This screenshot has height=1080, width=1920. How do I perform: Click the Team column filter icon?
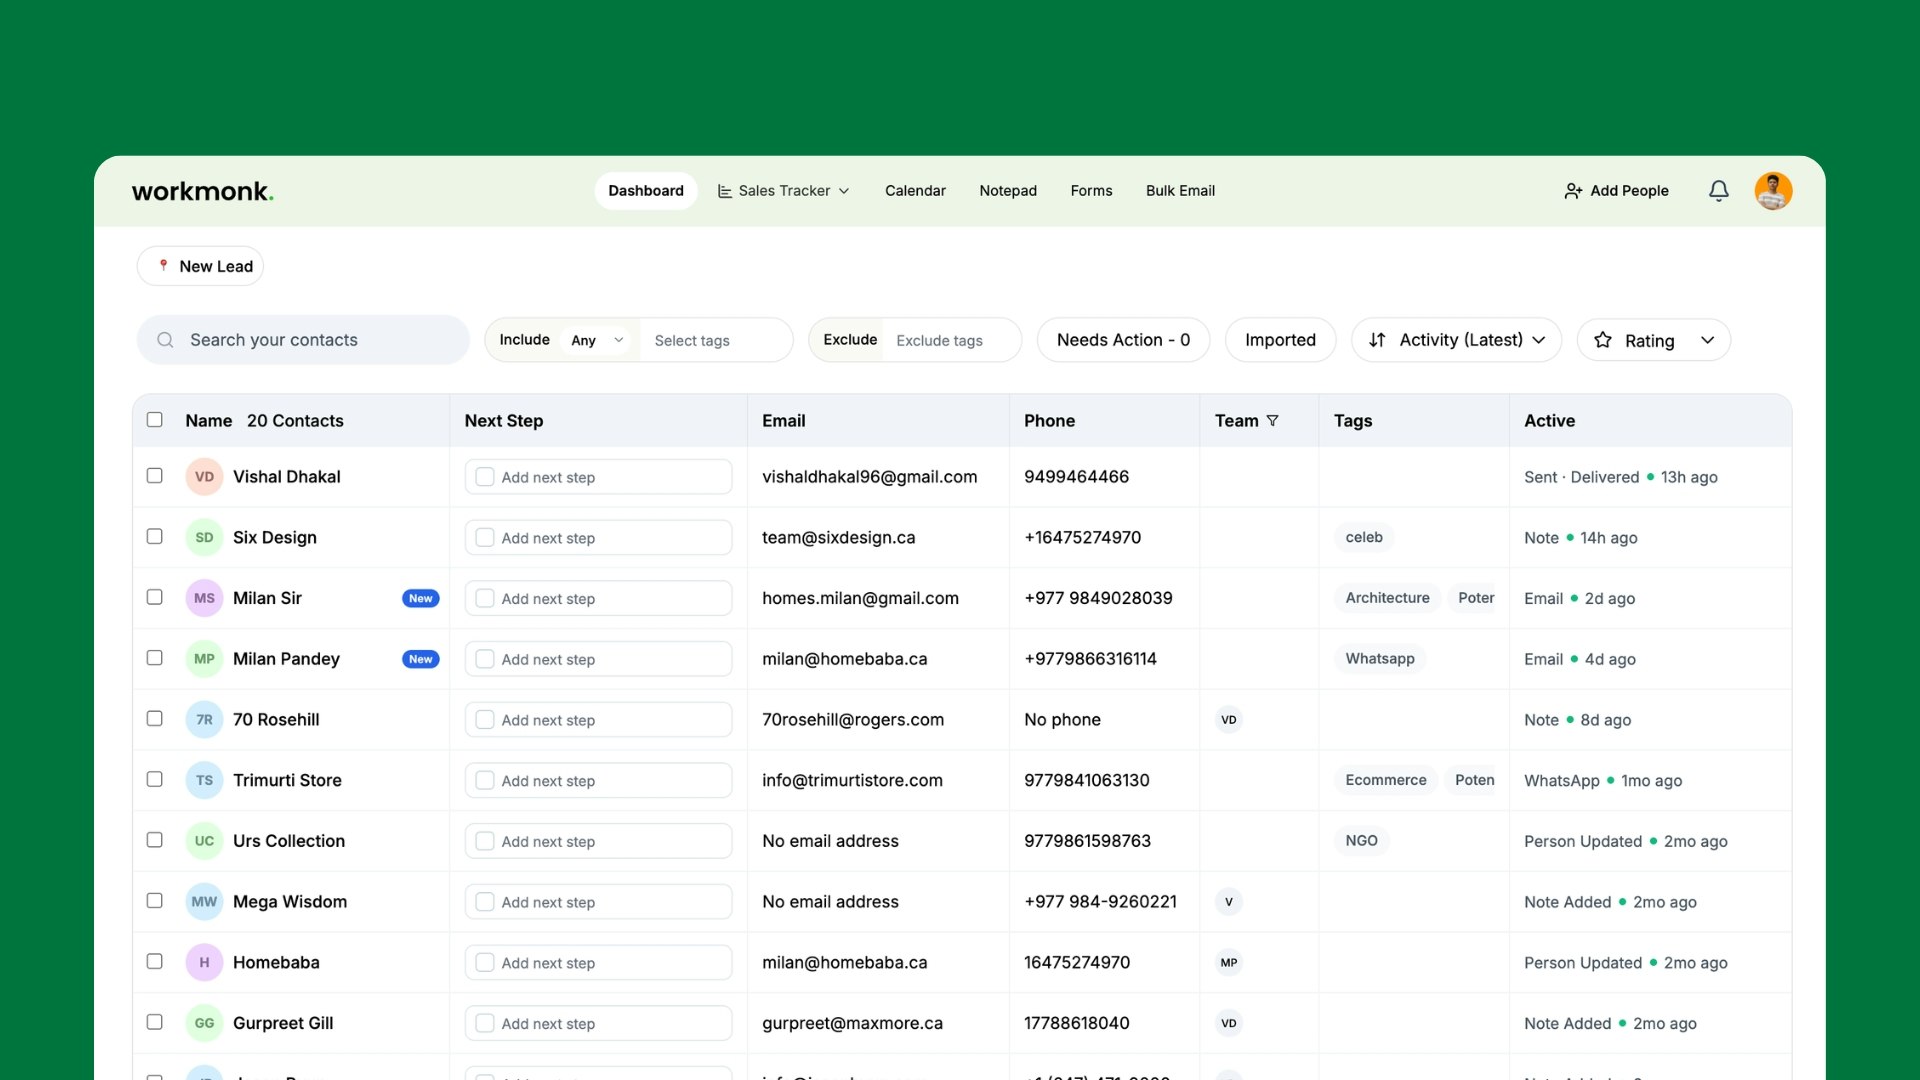pyautogui.click(x=1273, y=421)
